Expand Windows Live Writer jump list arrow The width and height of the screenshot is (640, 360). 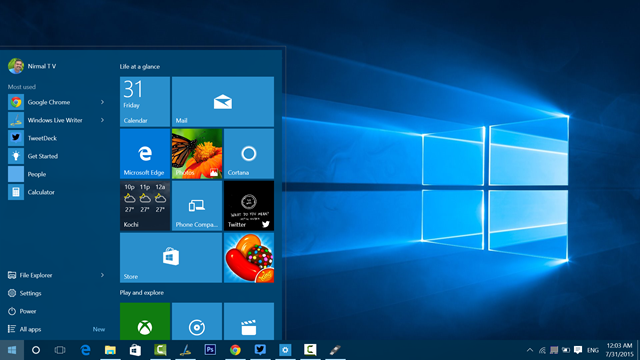point(102,120)
